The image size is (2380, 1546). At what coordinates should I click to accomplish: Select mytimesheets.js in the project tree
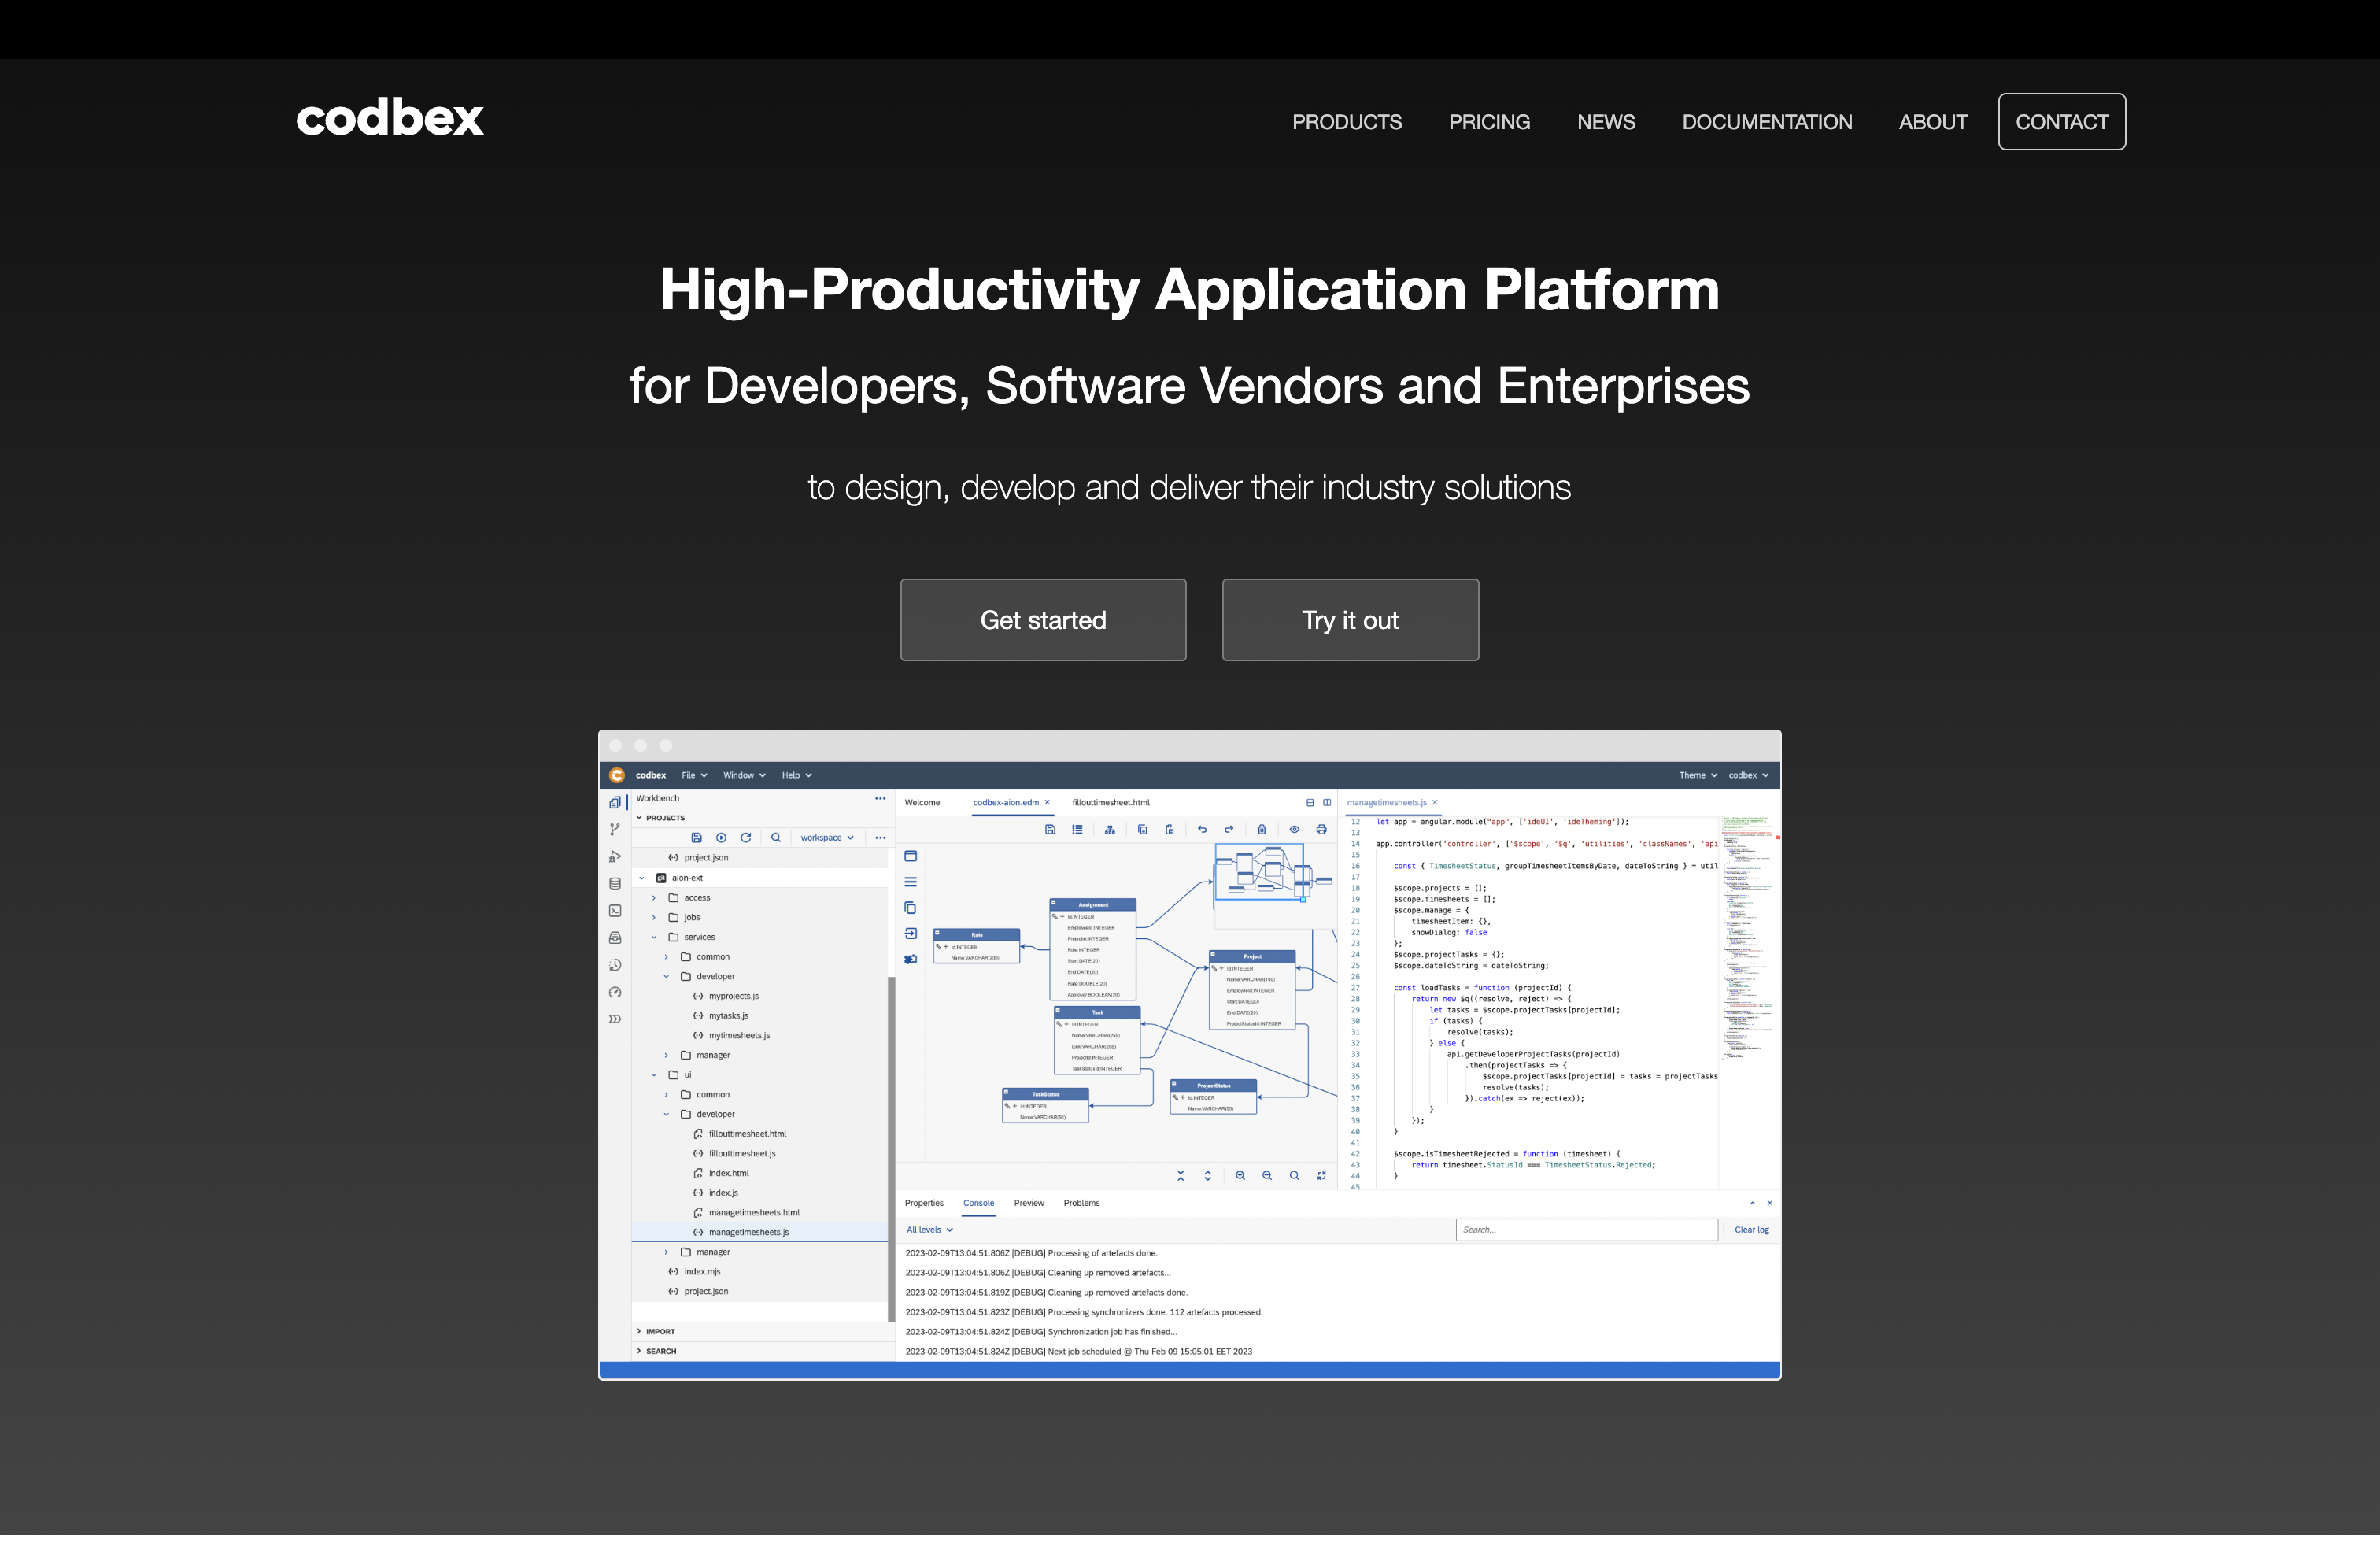point(739,1035)
